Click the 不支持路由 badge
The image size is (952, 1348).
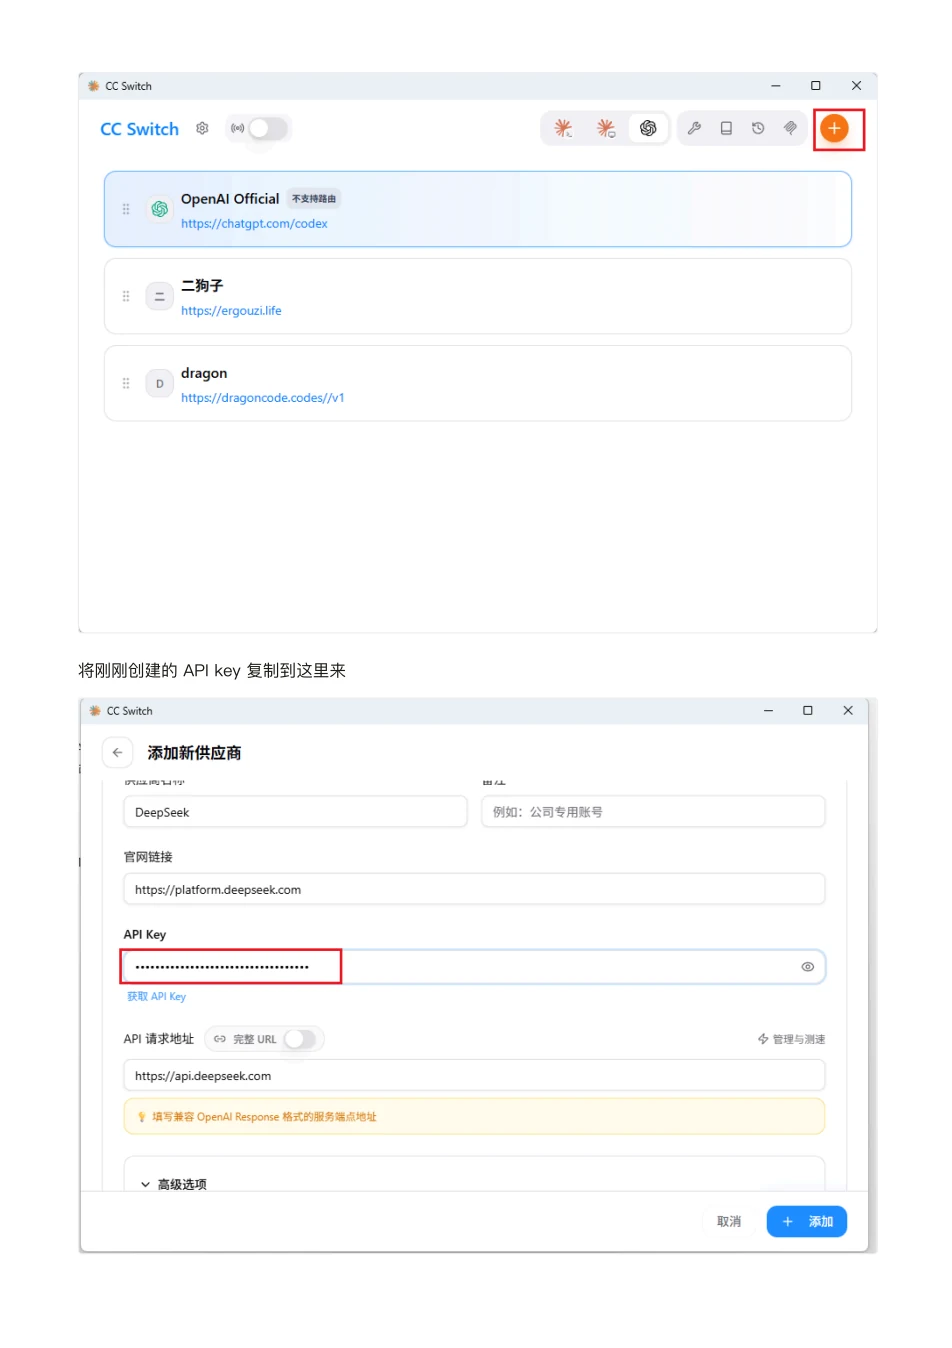point(314,199)
